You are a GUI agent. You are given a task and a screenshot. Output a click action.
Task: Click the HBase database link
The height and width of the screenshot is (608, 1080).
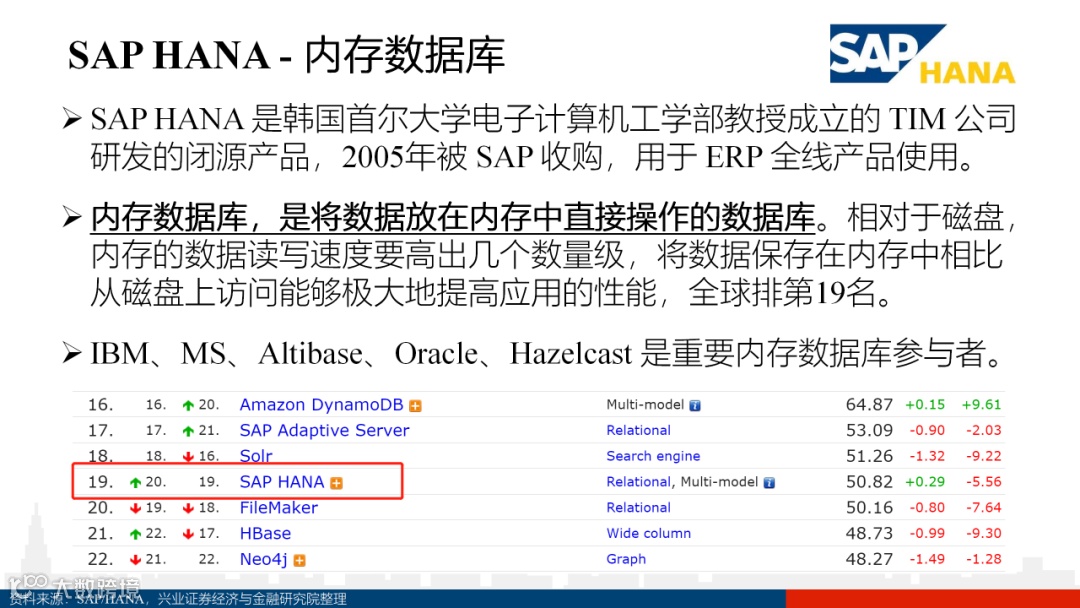click(265, 534)
